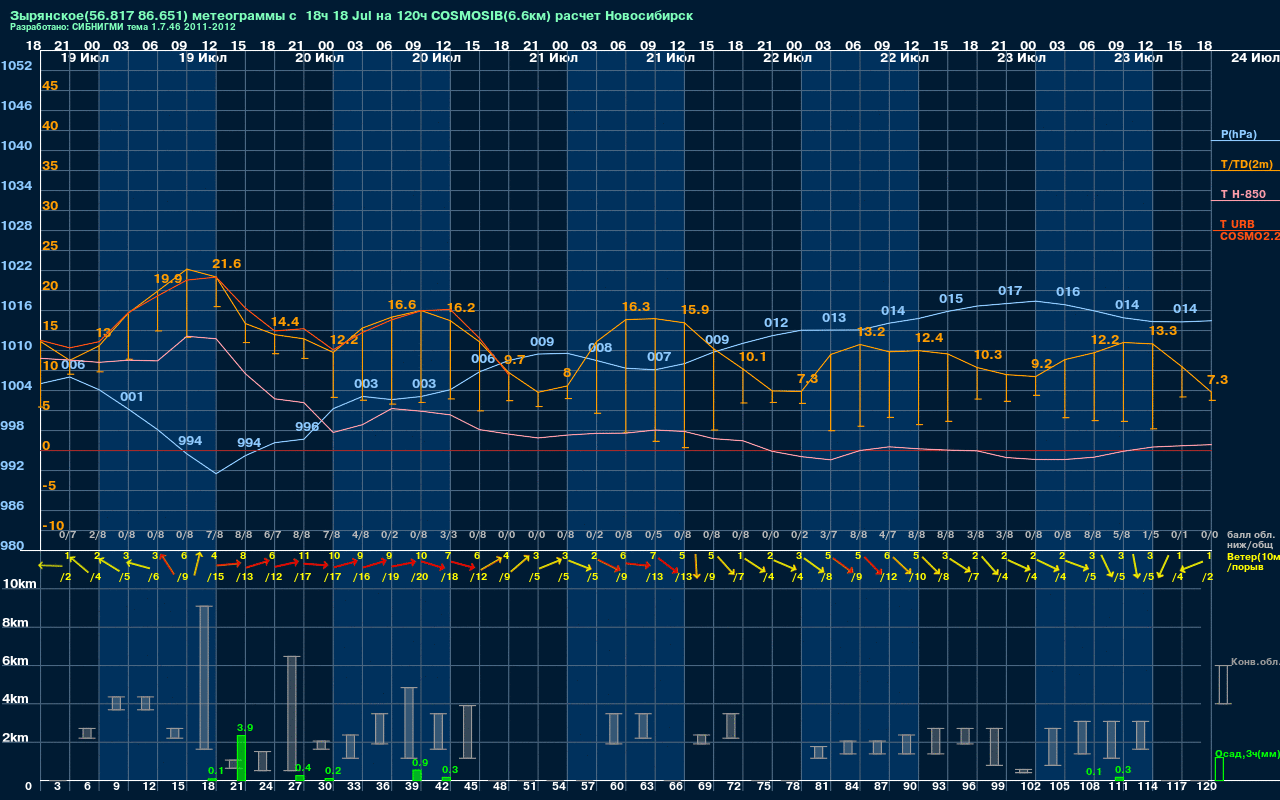
Task: Click the 1040 pressure axis value
Action: click(16, 146)
